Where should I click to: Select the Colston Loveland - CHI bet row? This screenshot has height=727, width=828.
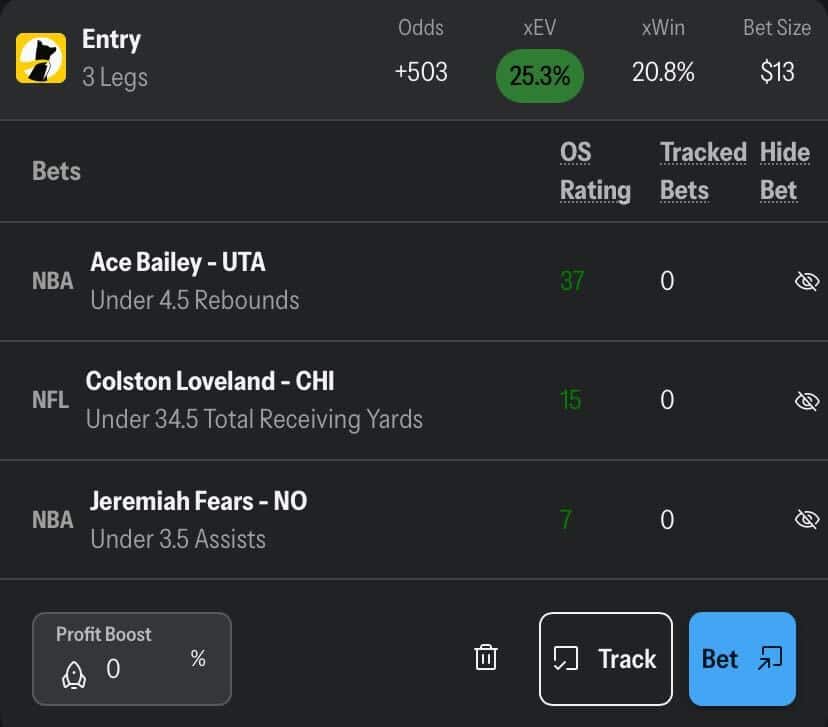[254, 400]
